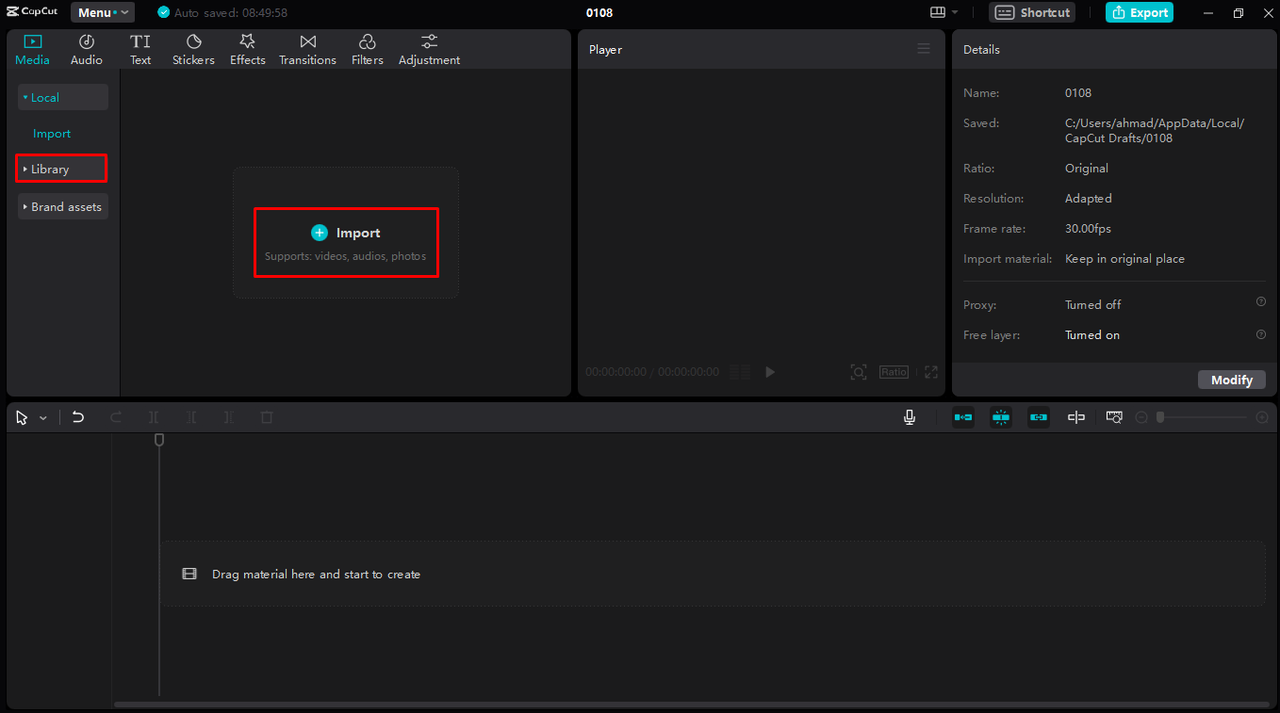Open the layout switcher dropdown
The width and height of the screenshot is (1280, 713).
pos(944,13)
